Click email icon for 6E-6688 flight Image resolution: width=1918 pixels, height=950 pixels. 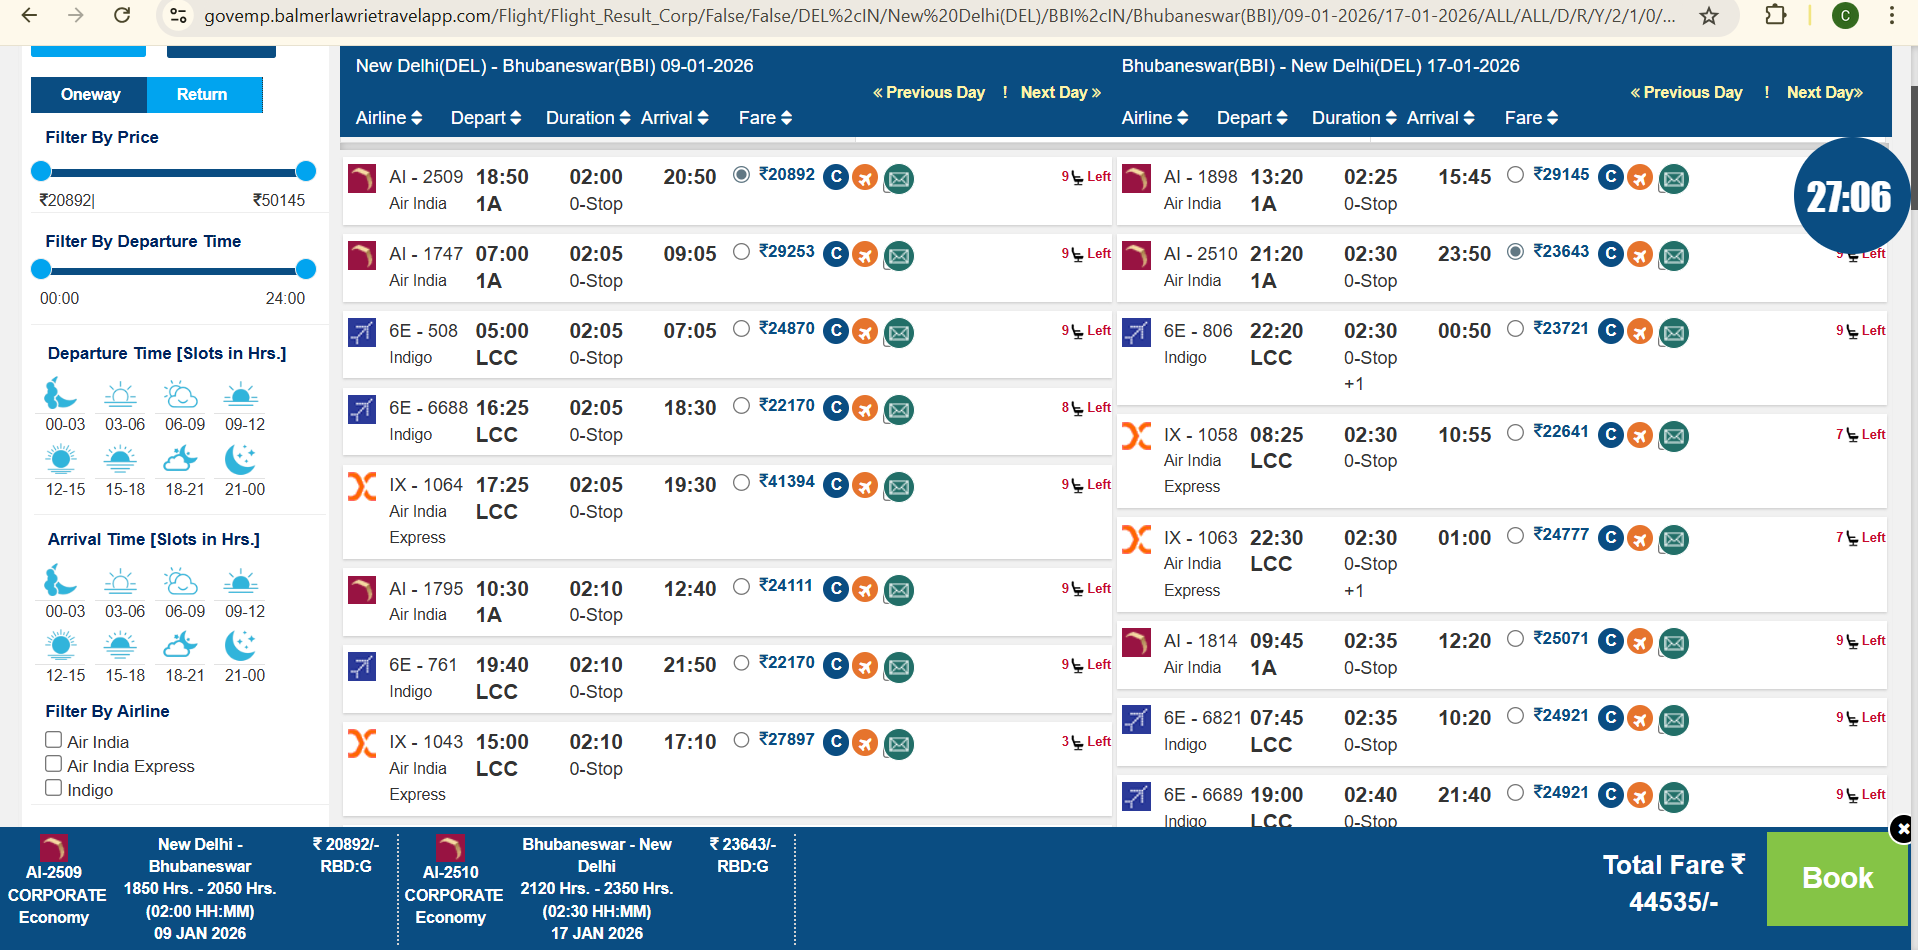[899, 410]
